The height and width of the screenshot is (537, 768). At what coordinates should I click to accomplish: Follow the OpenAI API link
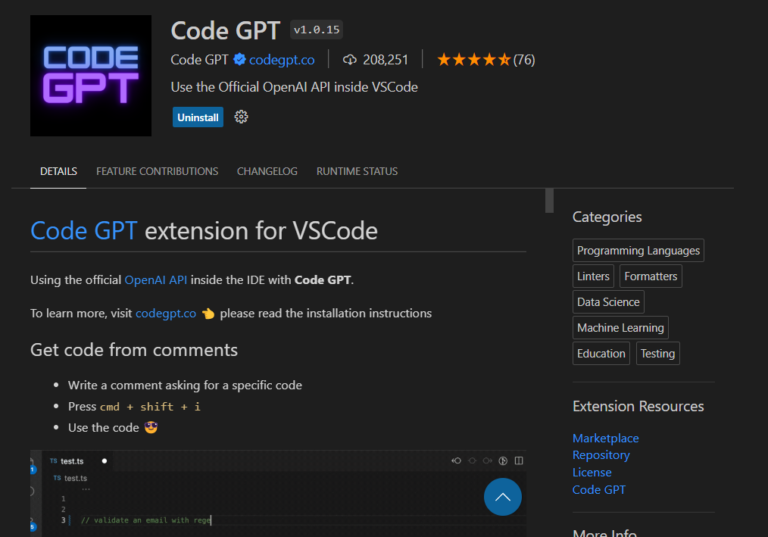point(156,280)
